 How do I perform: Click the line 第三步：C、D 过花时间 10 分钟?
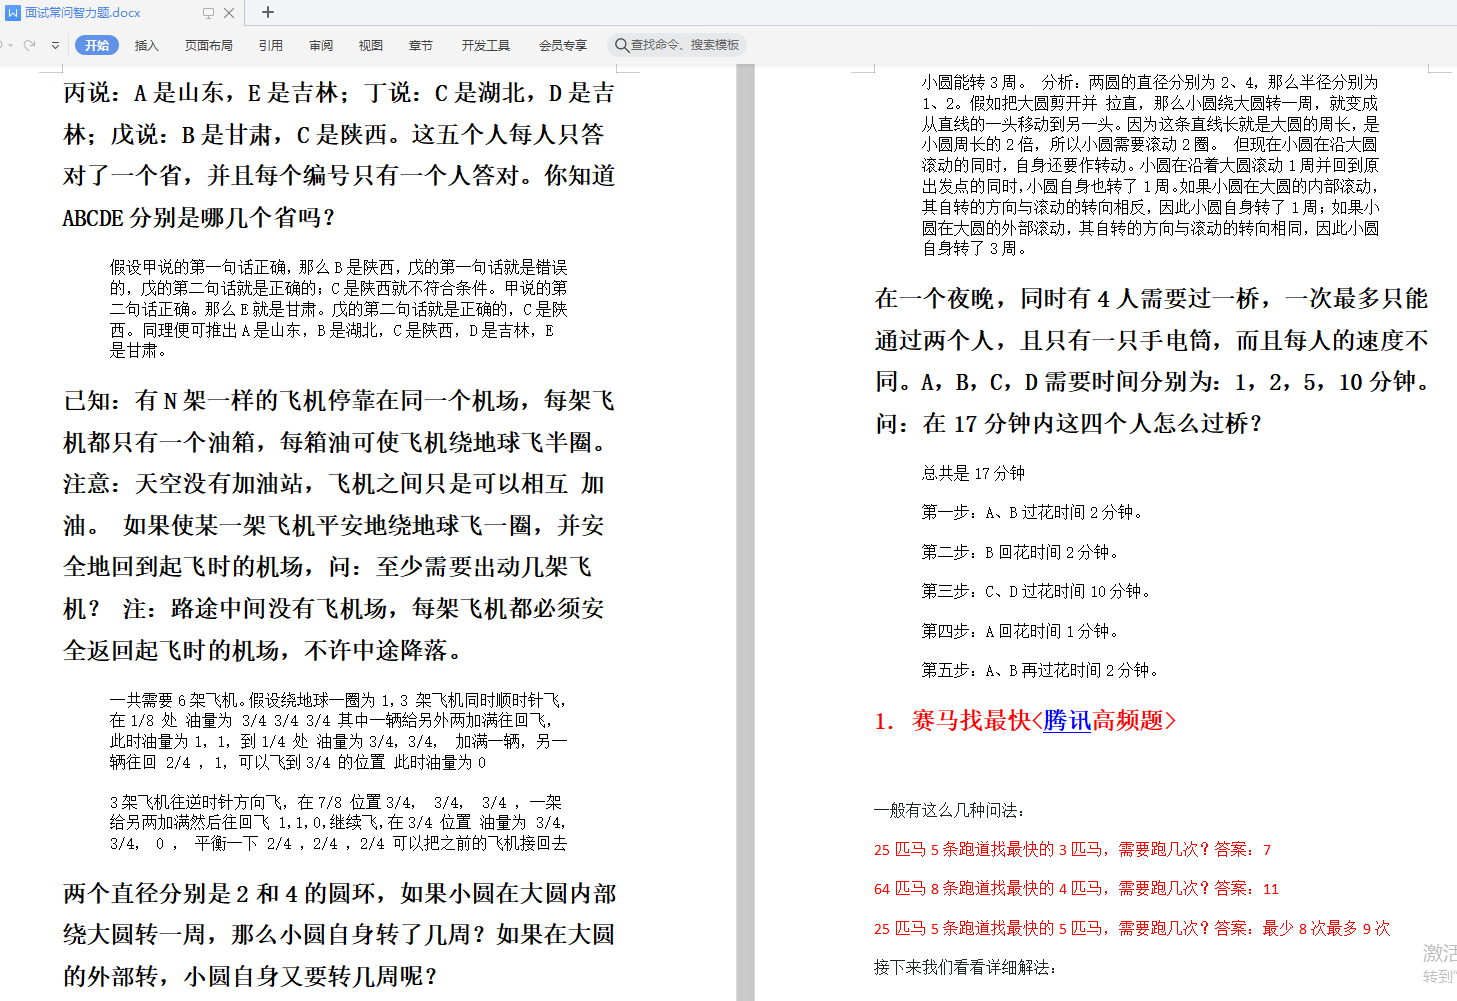(x=1036, y=591)
